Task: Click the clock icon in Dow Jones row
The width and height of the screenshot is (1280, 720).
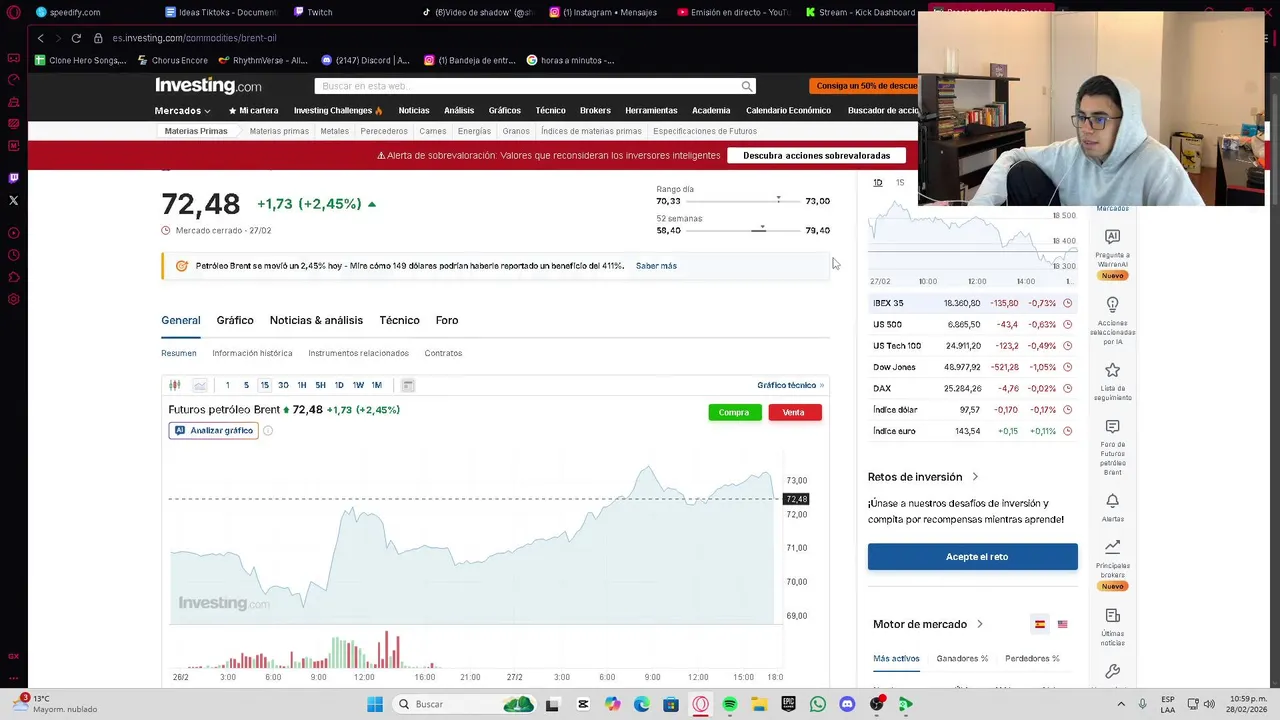Action: point(1067,367)
